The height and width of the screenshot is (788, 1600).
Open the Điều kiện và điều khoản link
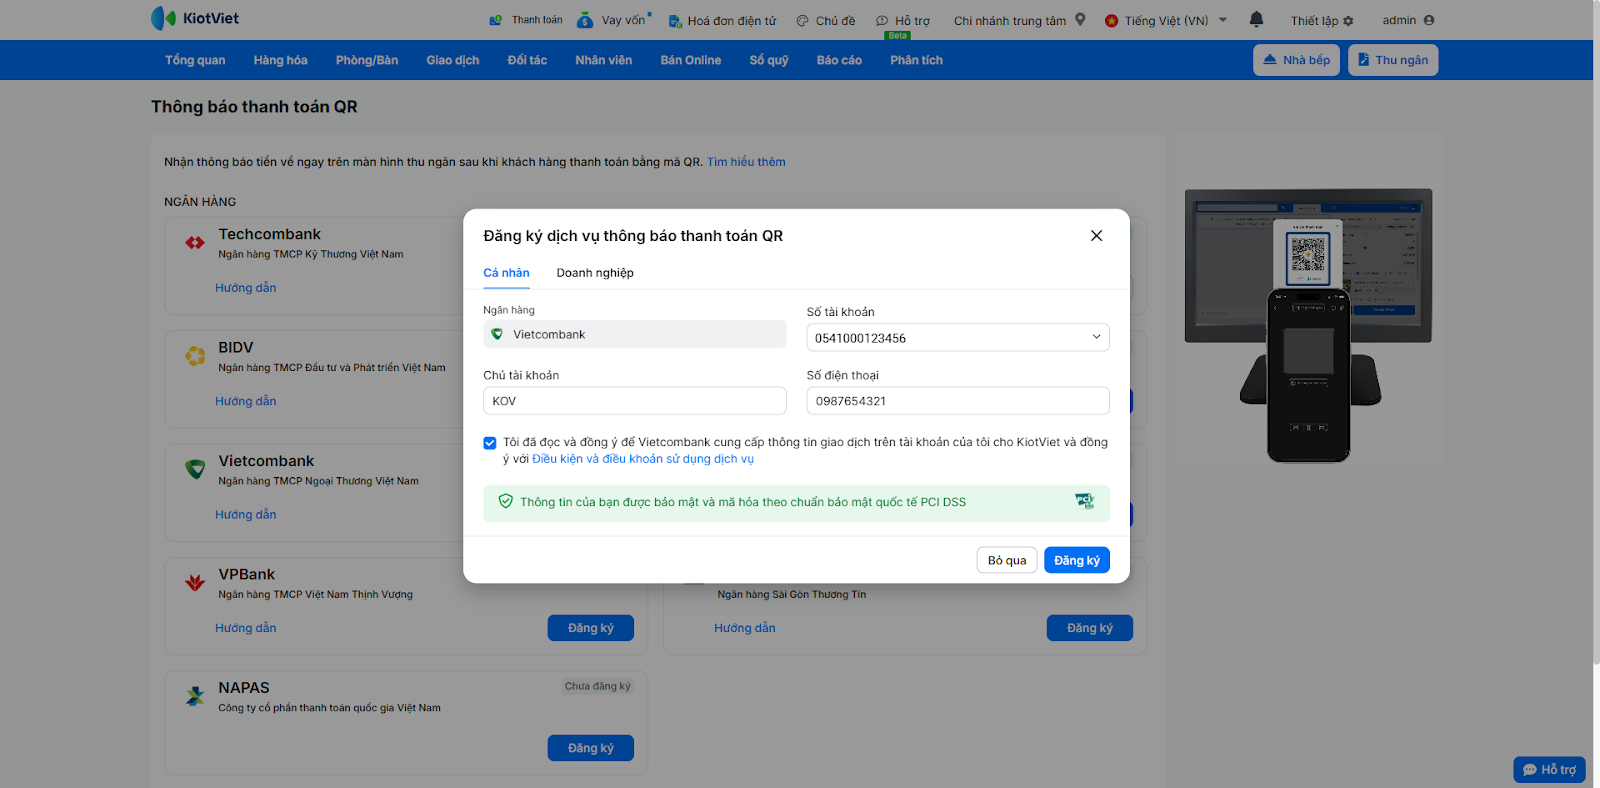[x=643, y=459]
